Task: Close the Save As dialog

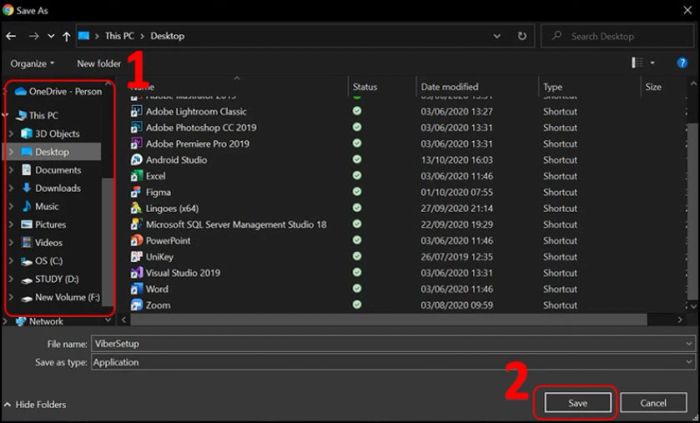Action: click(x=688, y=10)
